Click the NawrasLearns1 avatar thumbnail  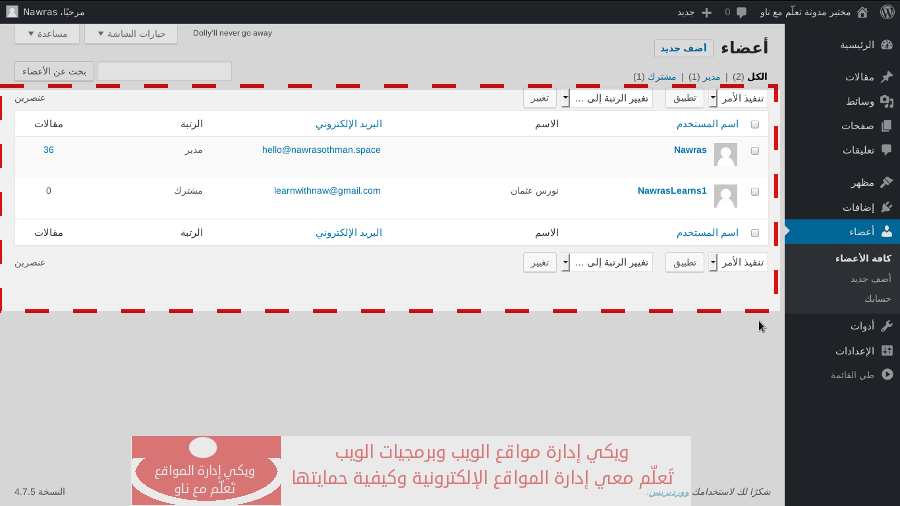[725, 195]
